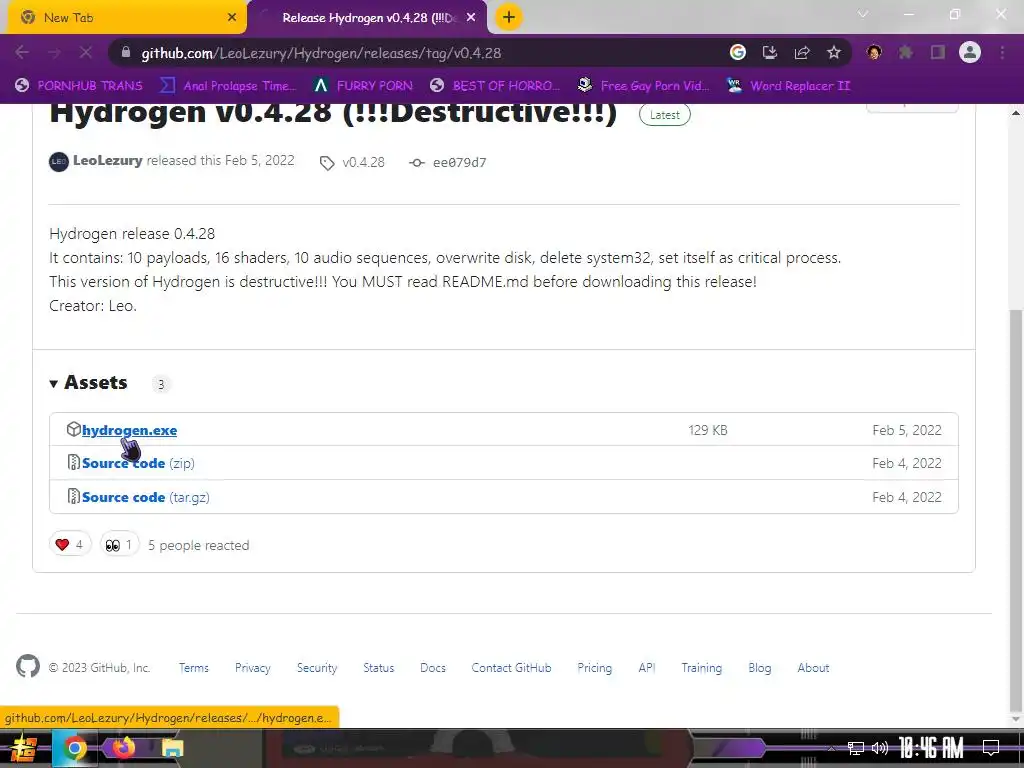This screenshot has height=768, width=1024.
Task: Close the Release Hydrogen tab
Action: [471, 18]
